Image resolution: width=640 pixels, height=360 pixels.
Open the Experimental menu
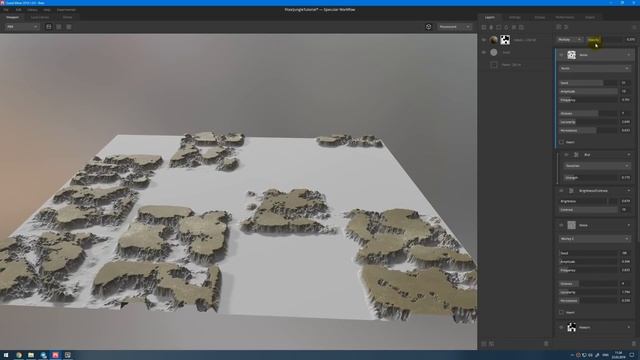[66, 9]
